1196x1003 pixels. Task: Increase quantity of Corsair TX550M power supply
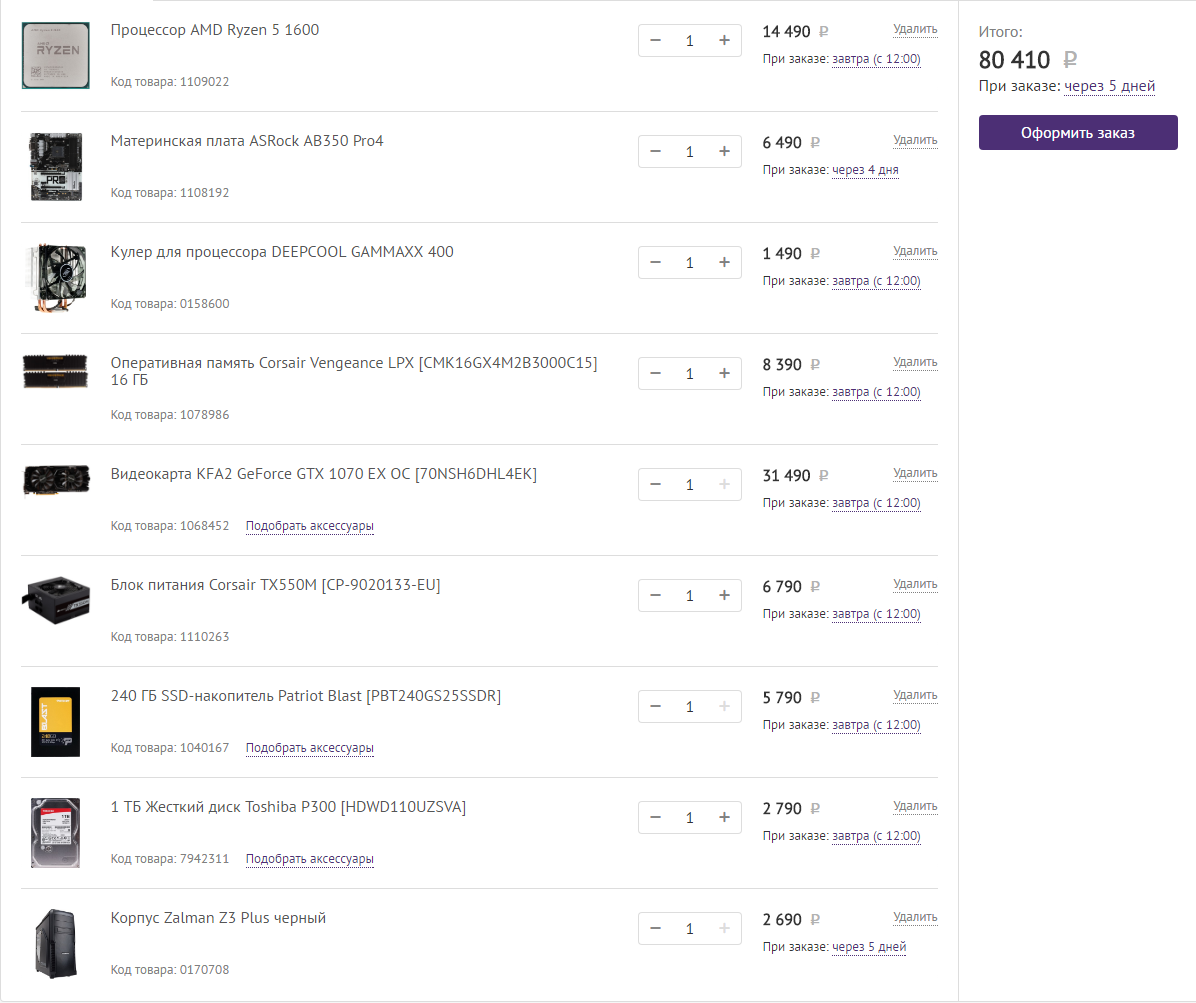click(x=724, y=596)
